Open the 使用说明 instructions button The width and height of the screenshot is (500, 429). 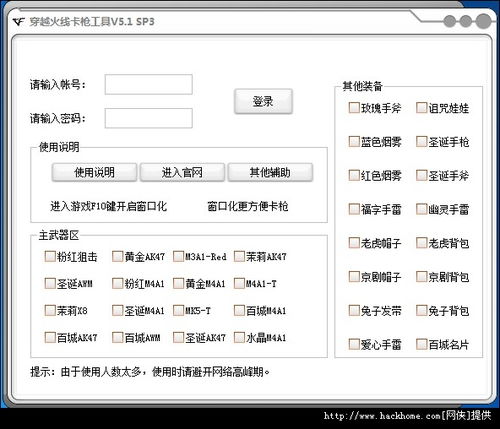[94, 172]
